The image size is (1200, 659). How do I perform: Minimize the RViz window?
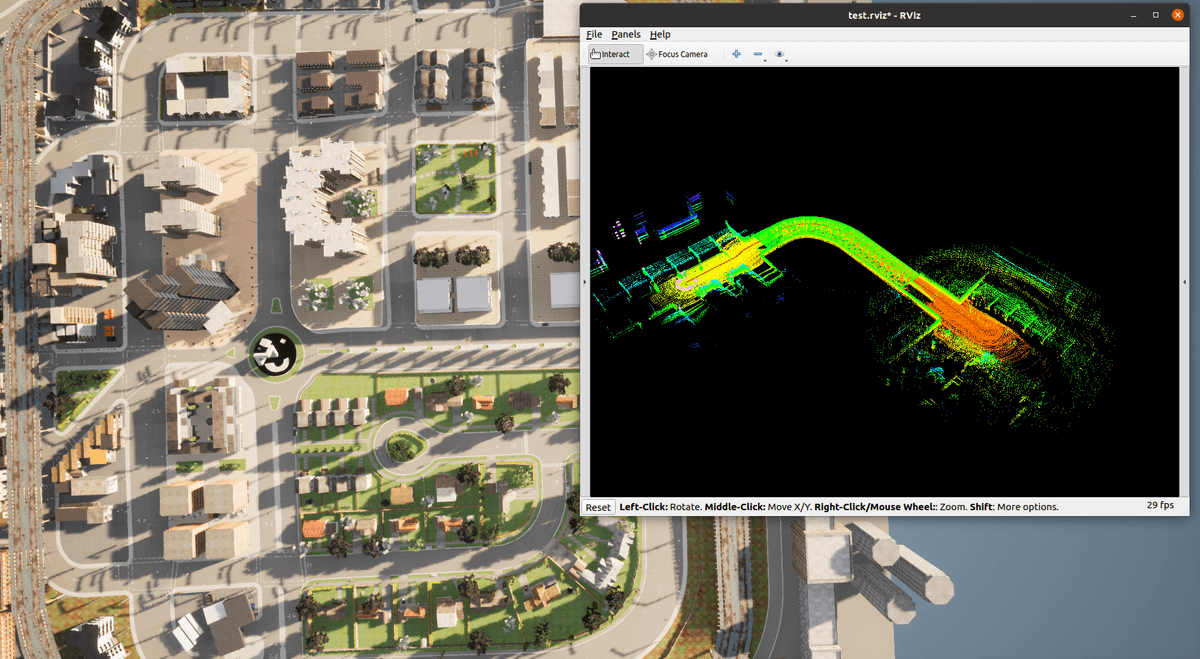tap(1134, 15)
